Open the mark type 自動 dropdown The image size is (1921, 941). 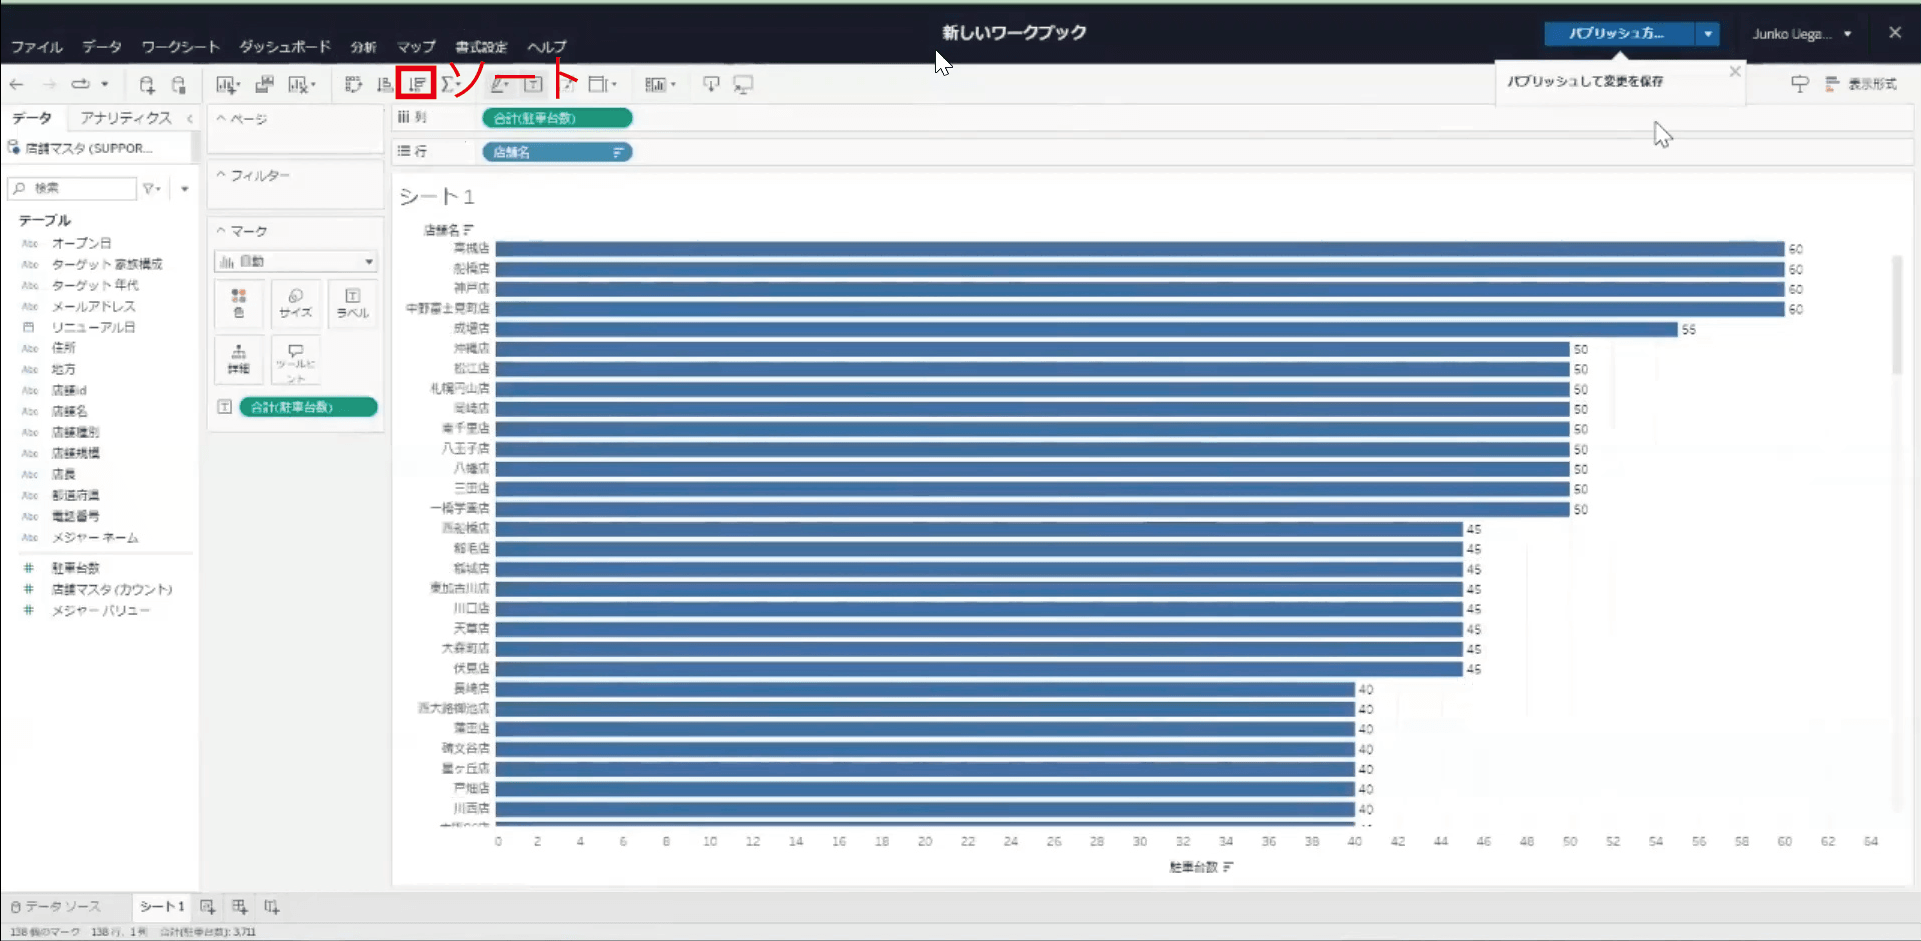coord(295,261)
